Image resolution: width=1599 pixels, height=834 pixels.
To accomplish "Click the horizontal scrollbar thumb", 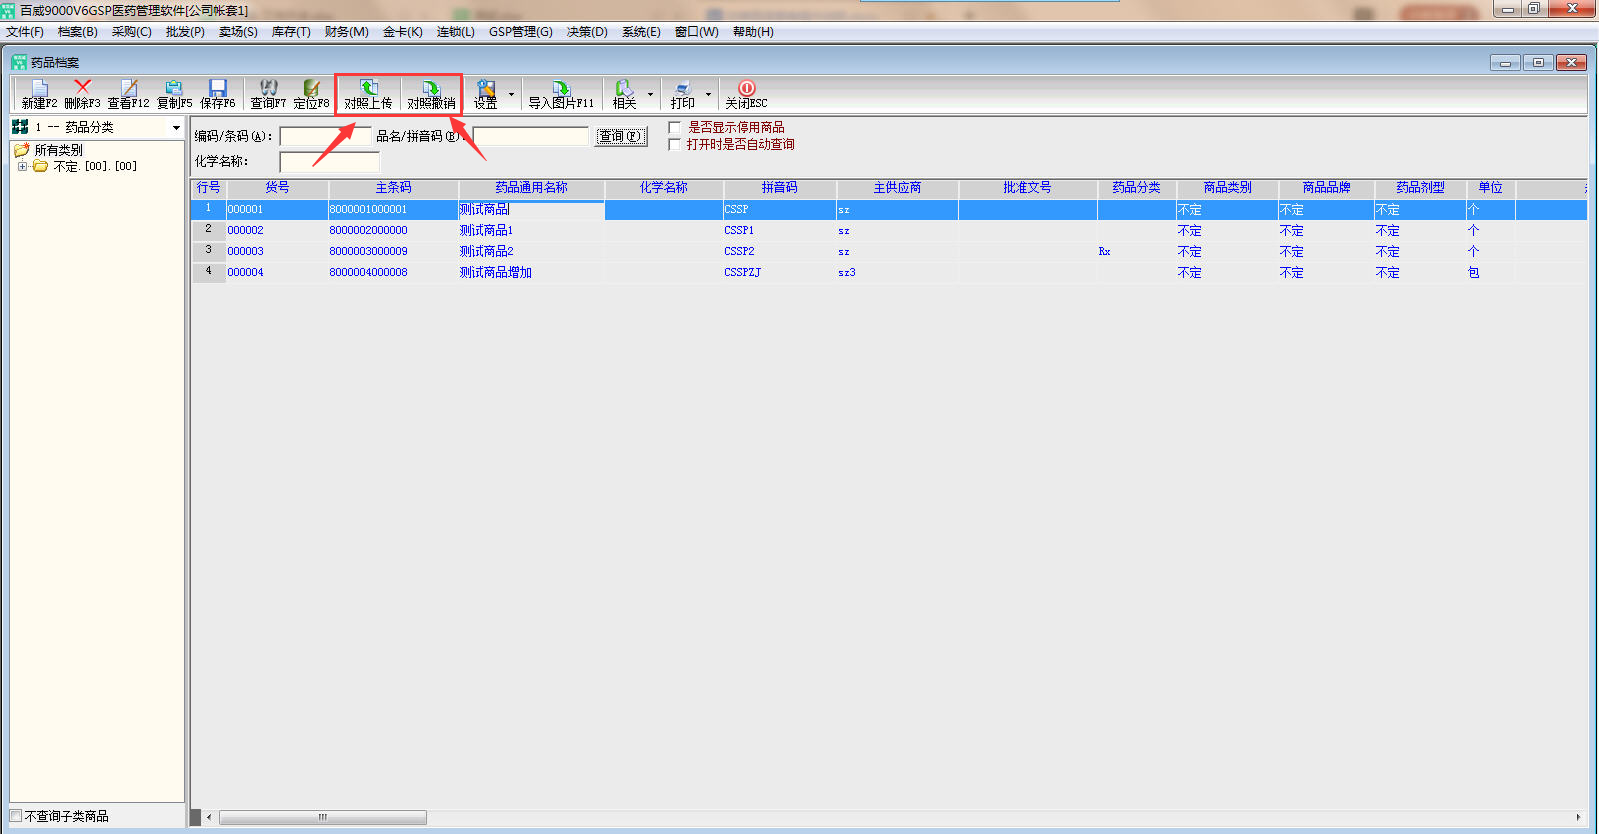I will pos(322,818).
